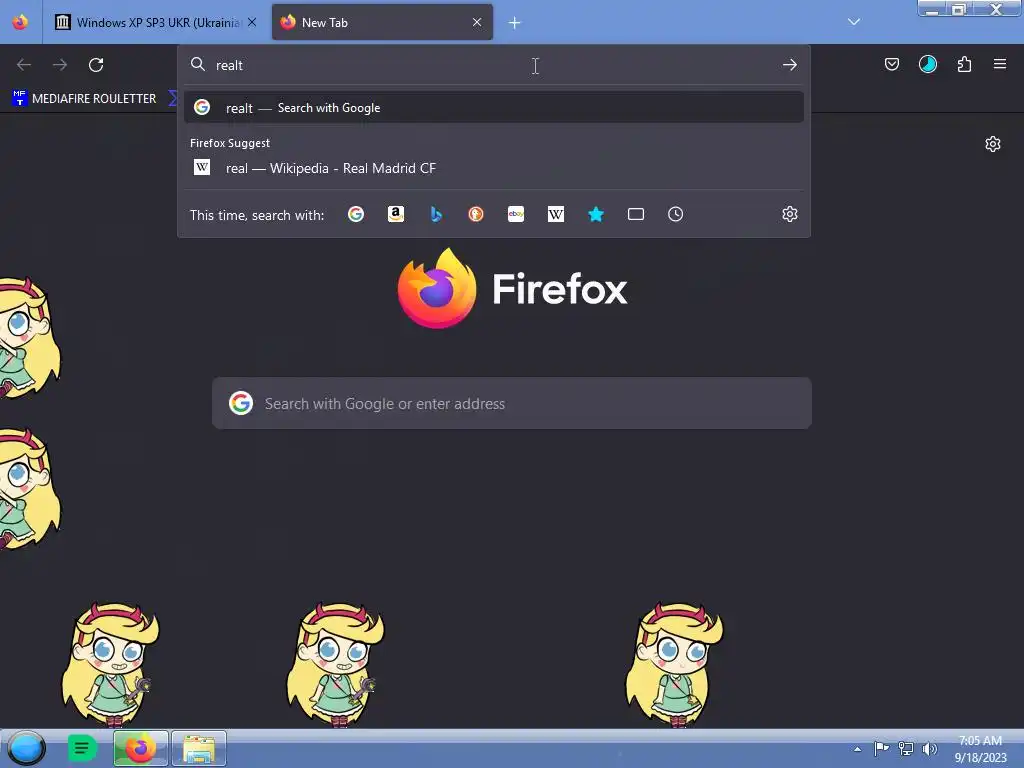Close the Windows XP SP3 UKR tab
The image size is (1024, 768).
point(252,22)
